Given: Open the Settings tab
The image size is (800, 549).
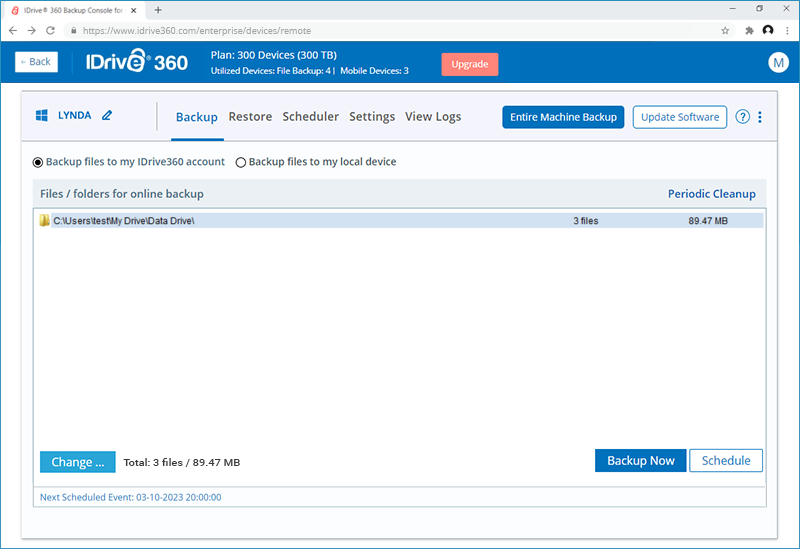Looking at the screenshot, I should (x=372, y=116).
